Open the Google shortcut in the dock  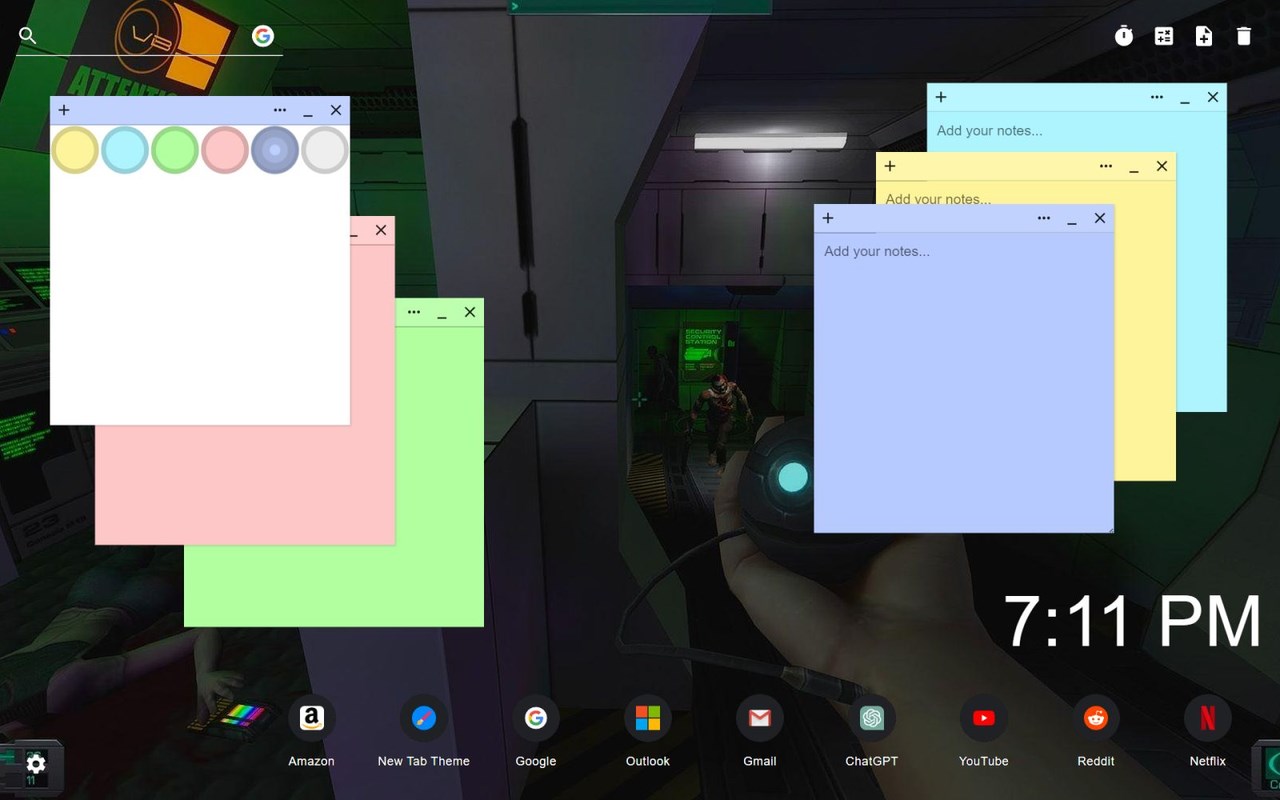[x=536, y=732]
